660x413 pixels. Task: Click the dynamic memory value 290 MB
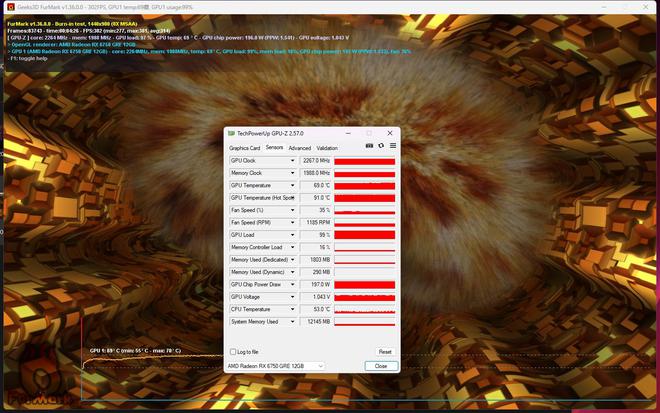click(316, 272)
